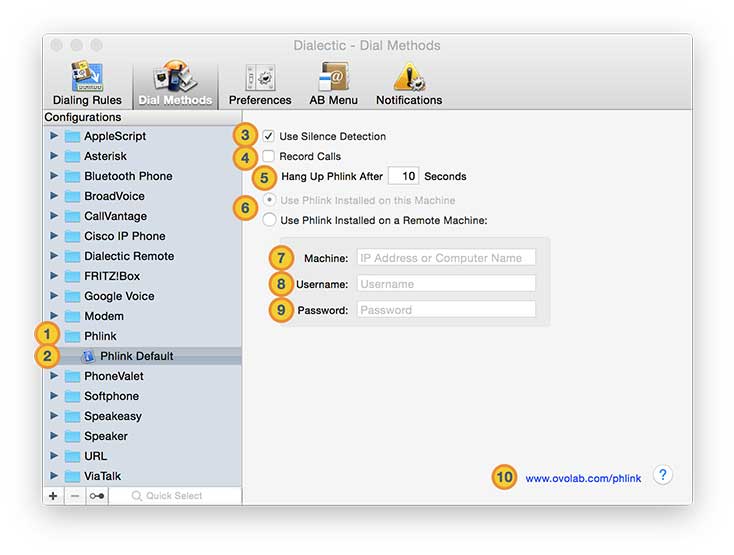
Task: Click the ViaTalk folder icon
Action: 72,476
